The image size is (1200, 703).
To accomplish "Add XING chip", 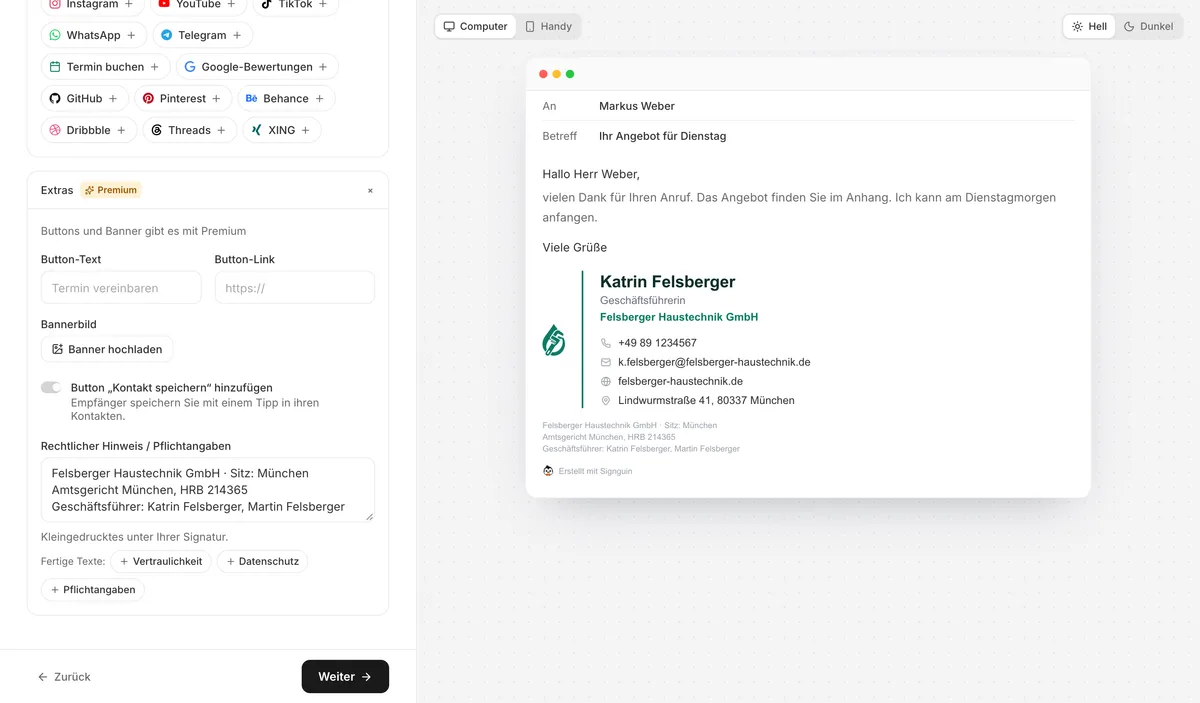I will coord(282,130).
